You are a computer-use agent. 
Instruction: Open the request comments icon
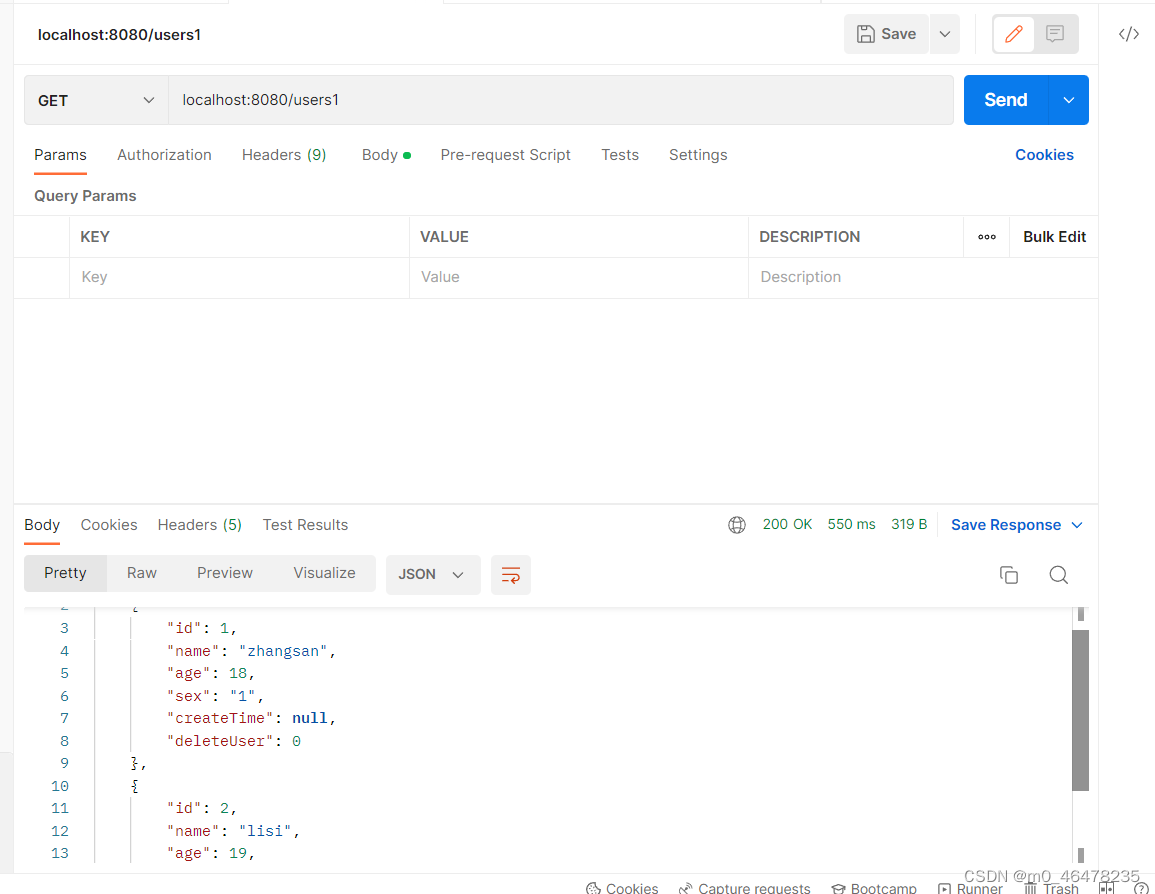coord(1055,33)
